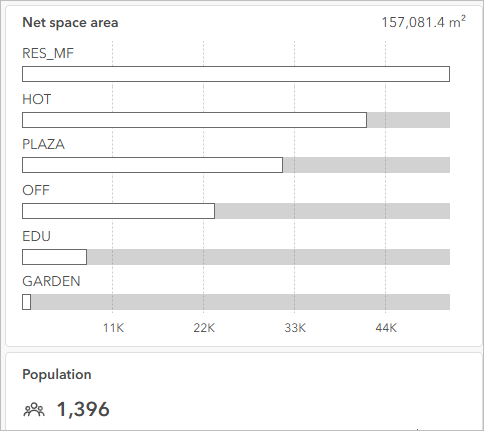This screenshot has width=484, height=431.
Task: Click the HOT category label
Action: tap(37, 99)
